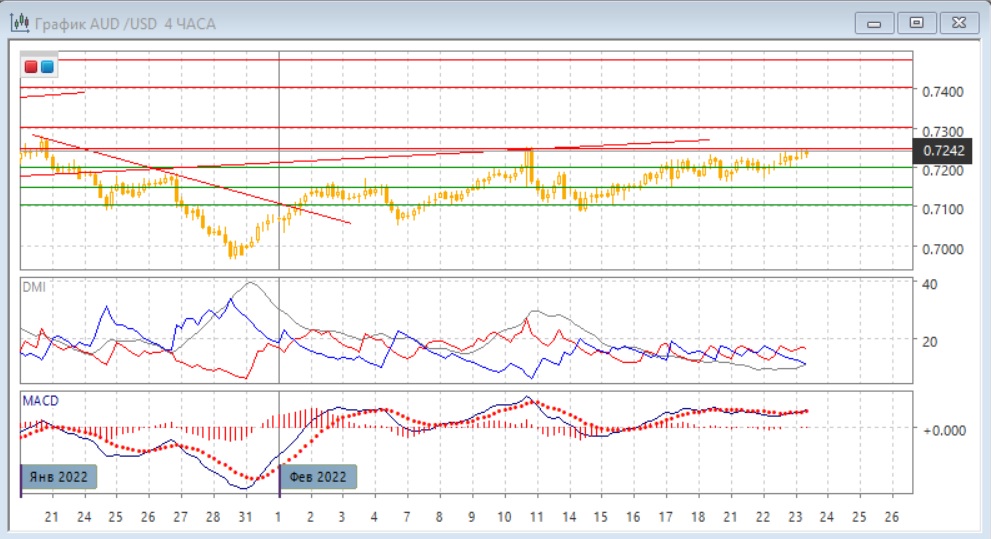Jump to the Фев 2022 month marker
Screen dimensions: 991x539
tap(317, 477)
